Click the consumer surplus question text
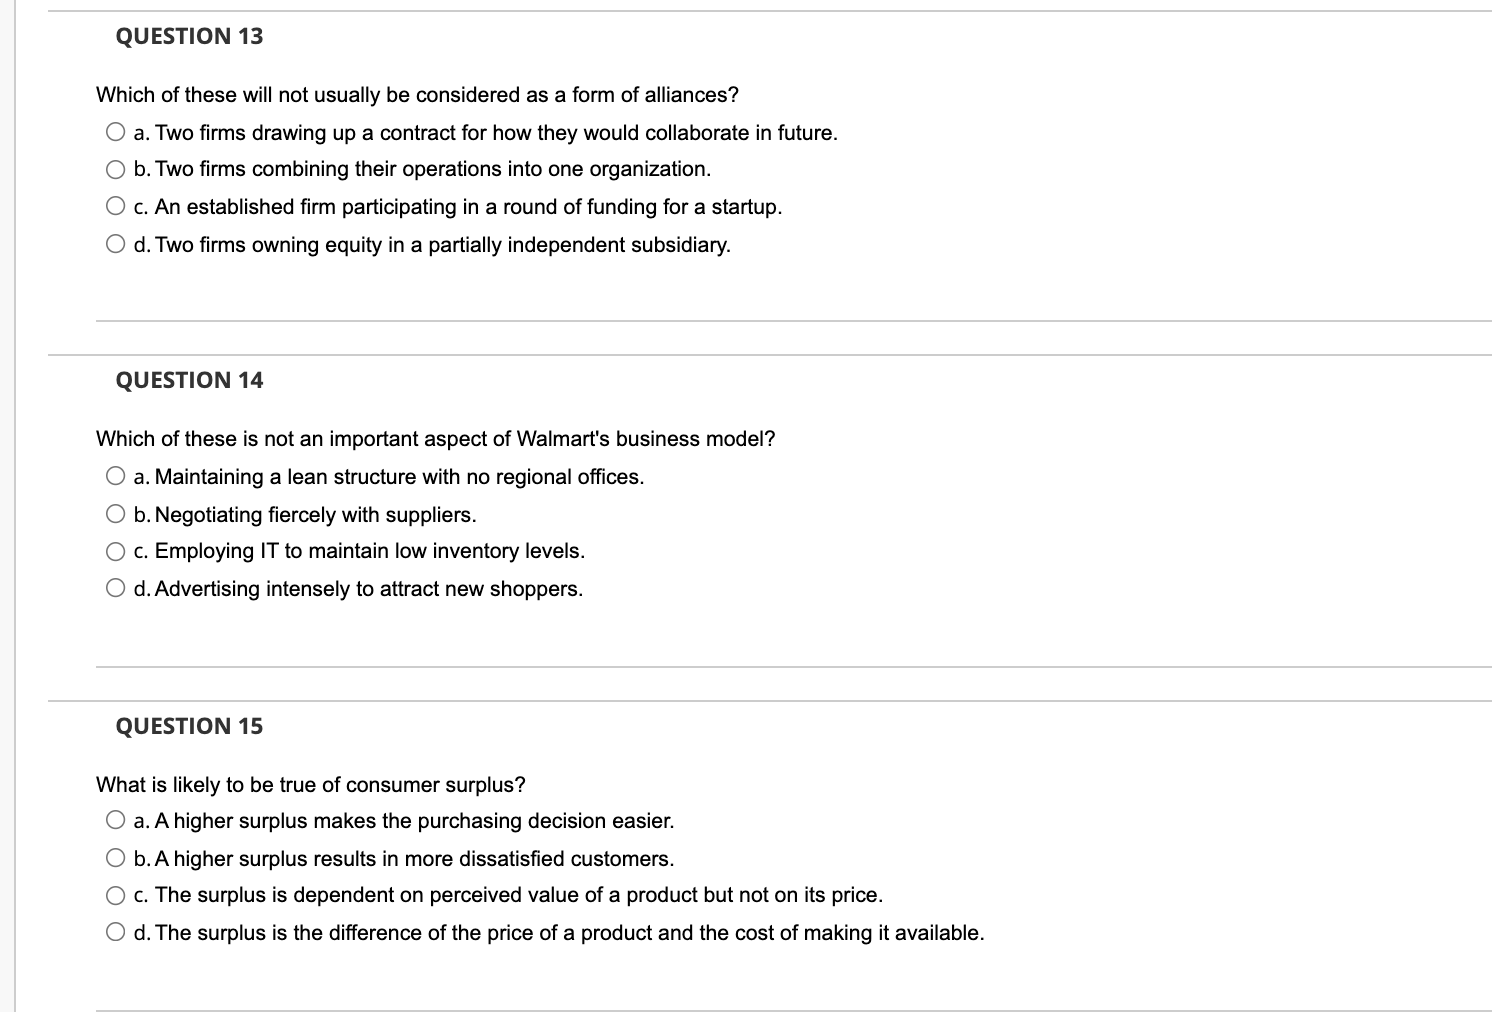Screen dimensions: 1492x1012 click(x=311, y=784)
